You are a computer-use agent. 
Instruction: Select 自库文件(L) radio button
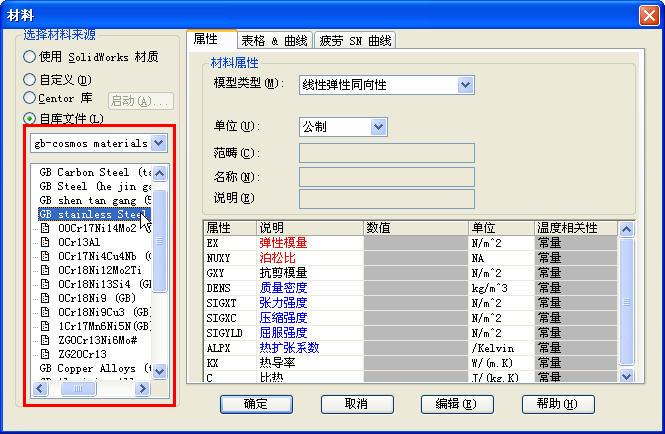(29, 118)
